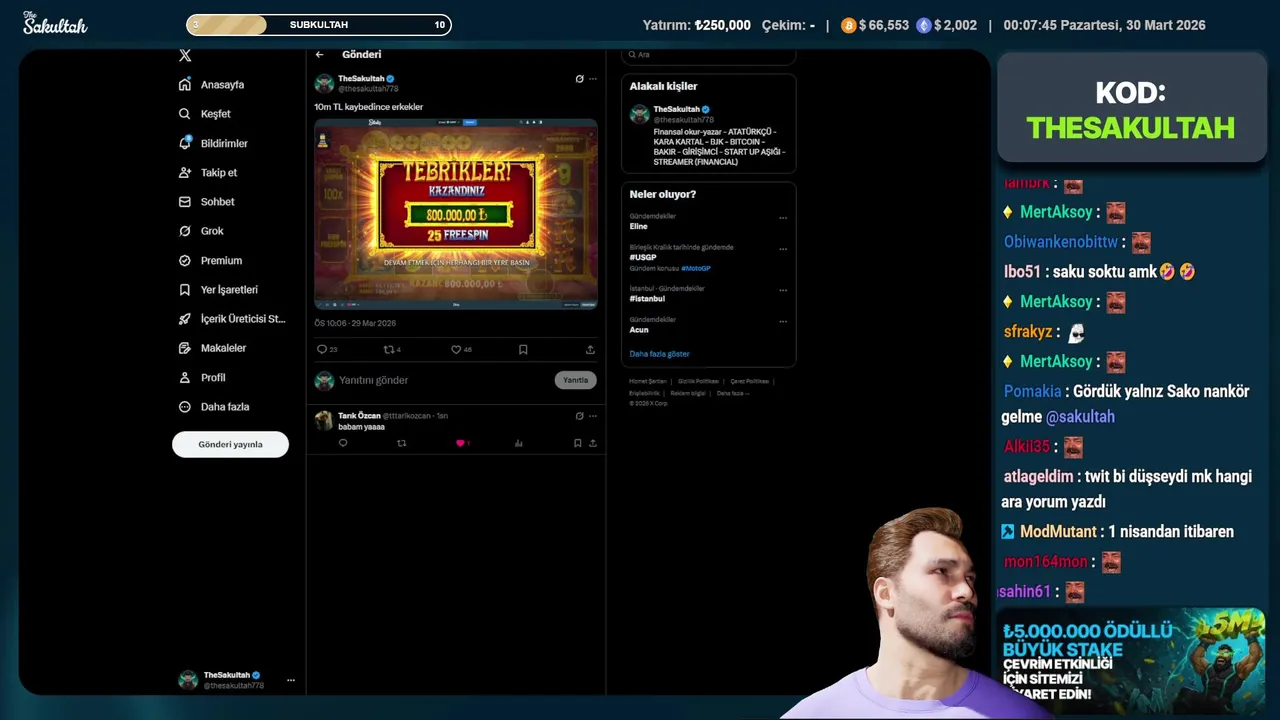Select Anasayfa menu label
The image size is (1280, 720).
(222, 85)
